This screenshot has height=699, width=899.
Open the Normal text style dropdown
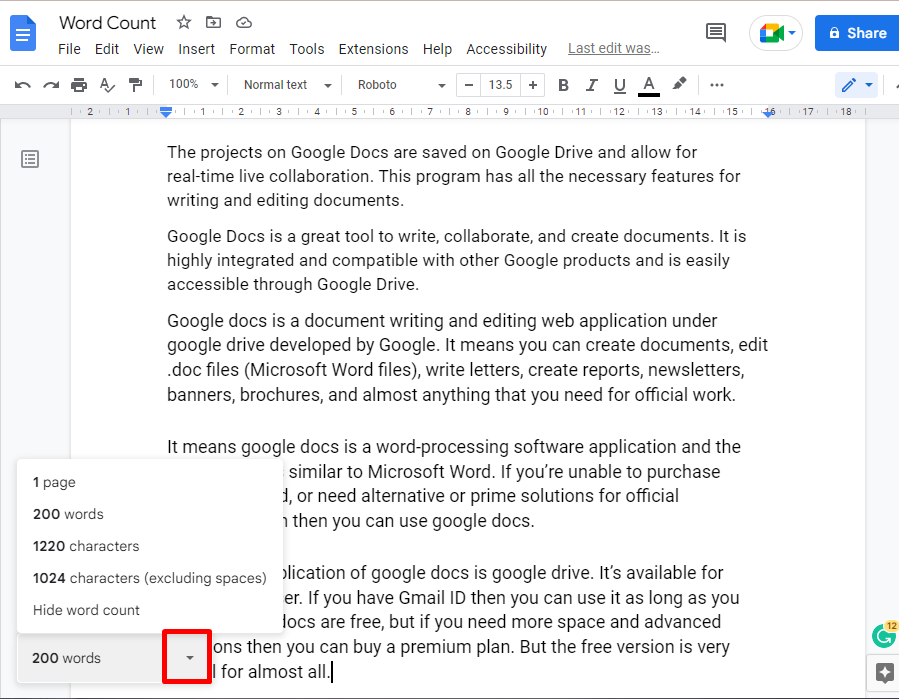coord(287,85)
